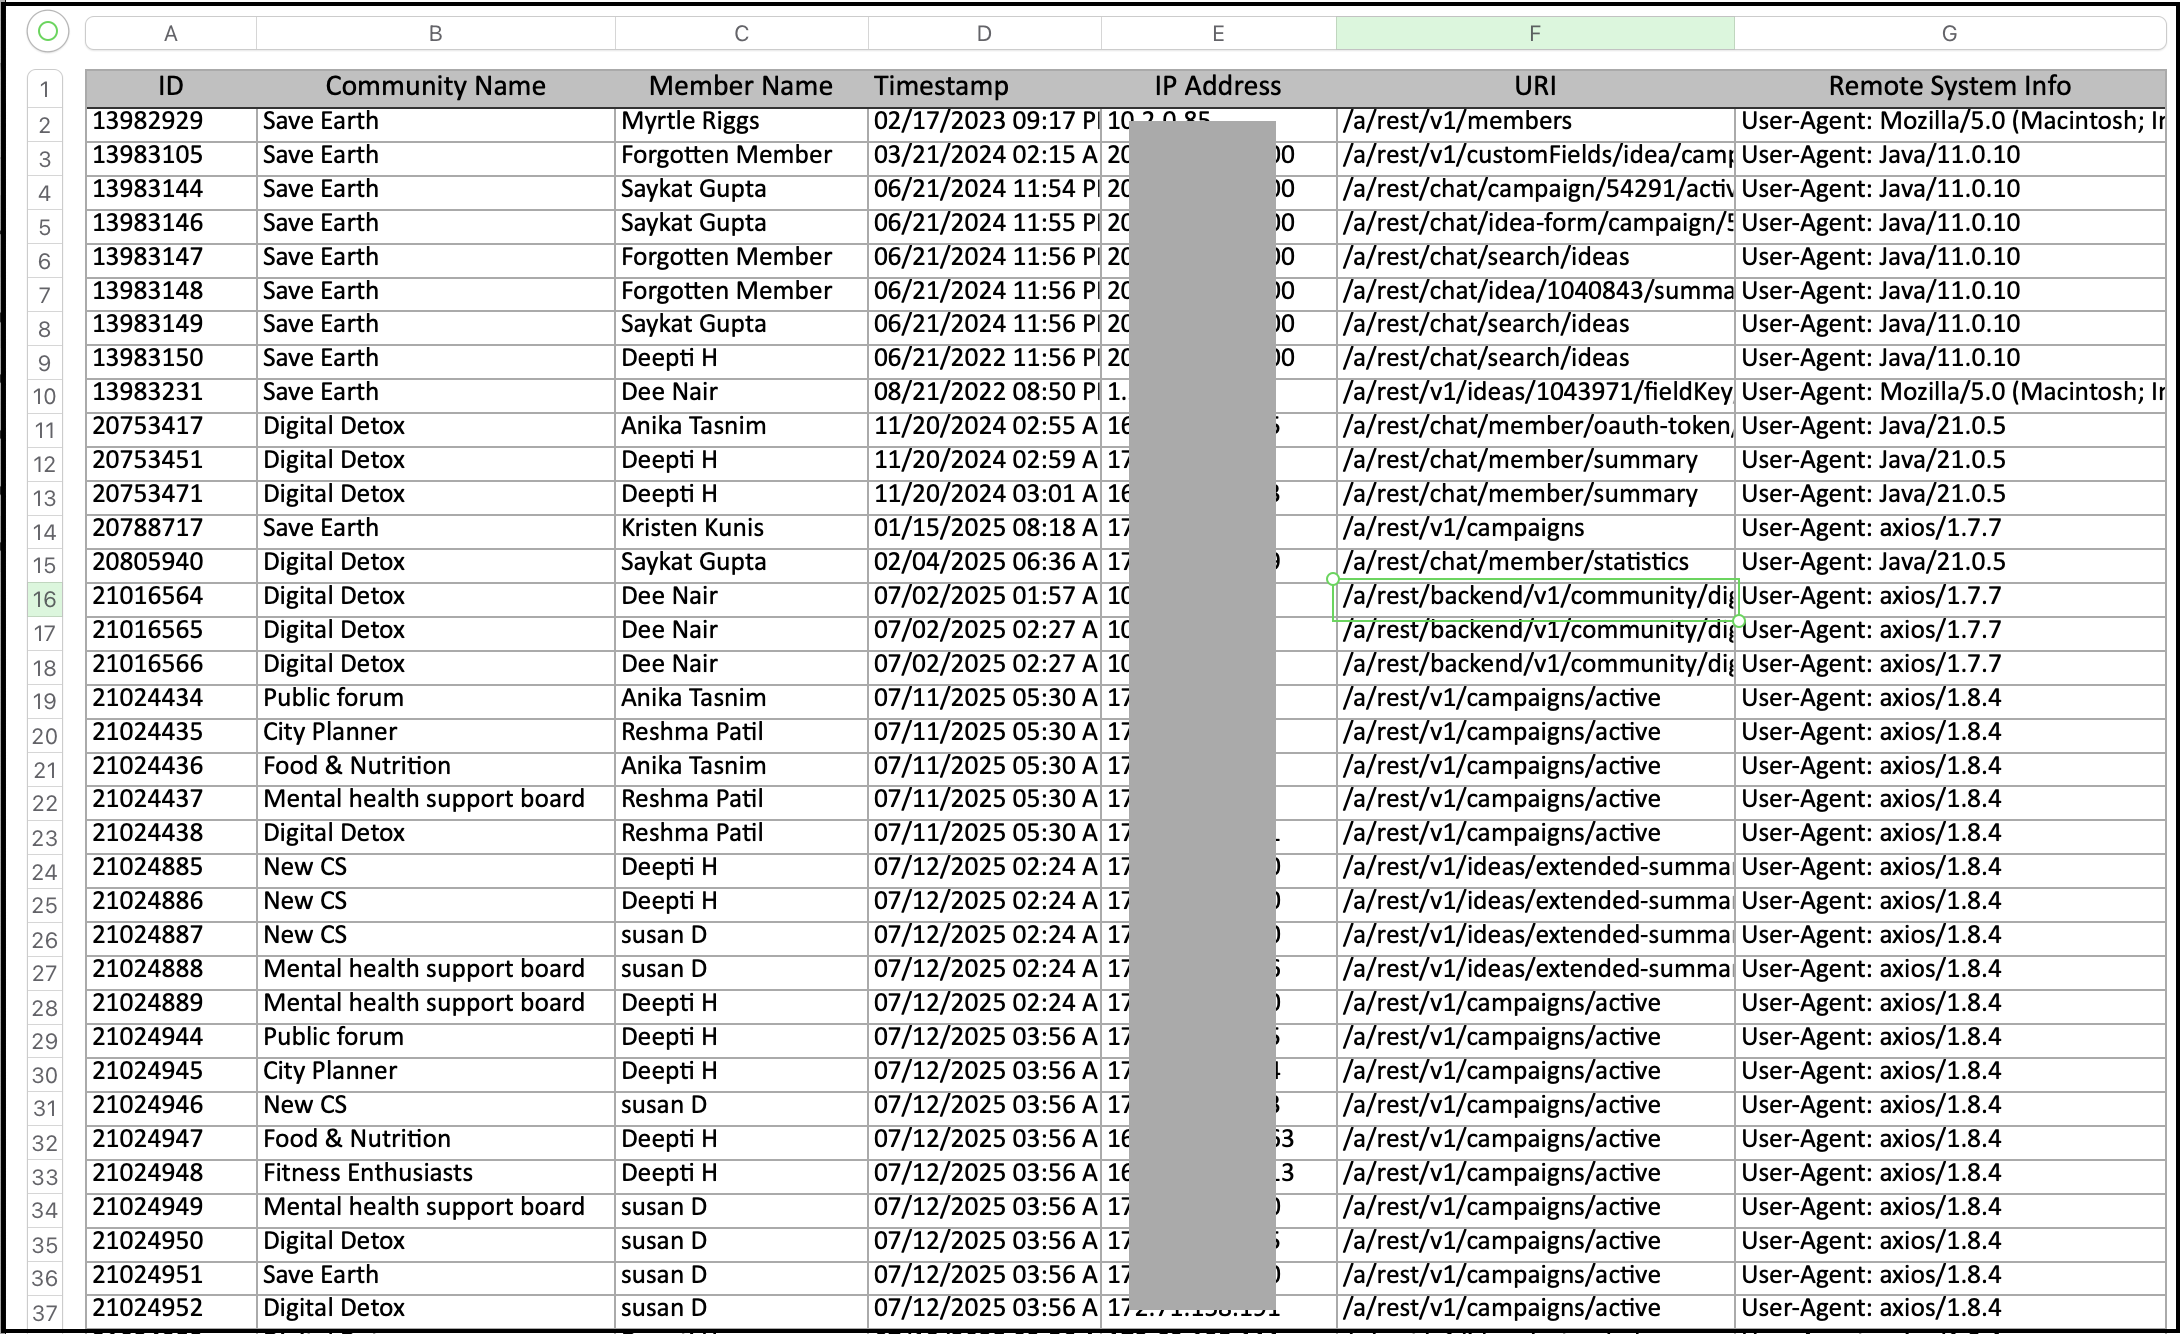Screen dimensions: 2180x1334
Task: Select timestamp '03/21/2024 02:15' cell
Action: click(x=984, y=156)
